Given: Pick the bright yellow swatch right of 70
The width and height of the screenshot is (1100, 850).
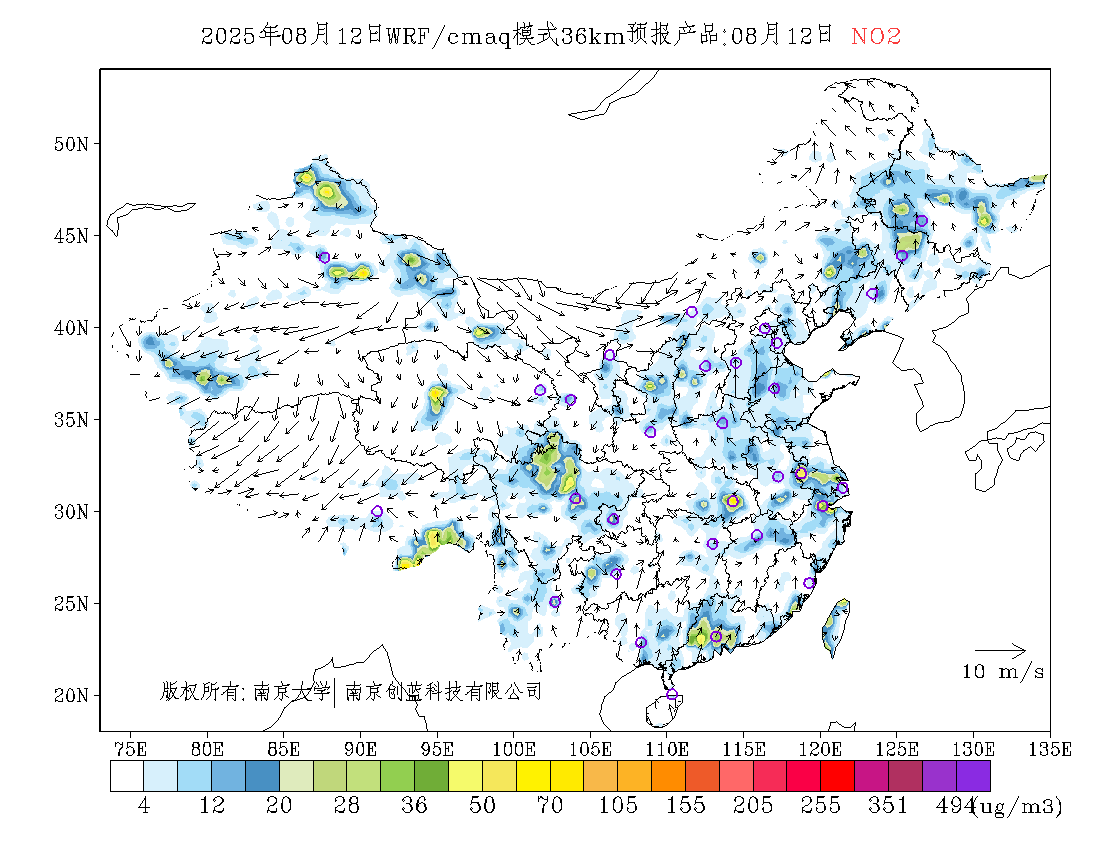Looking at the screenshot, I should coord(567,776).
